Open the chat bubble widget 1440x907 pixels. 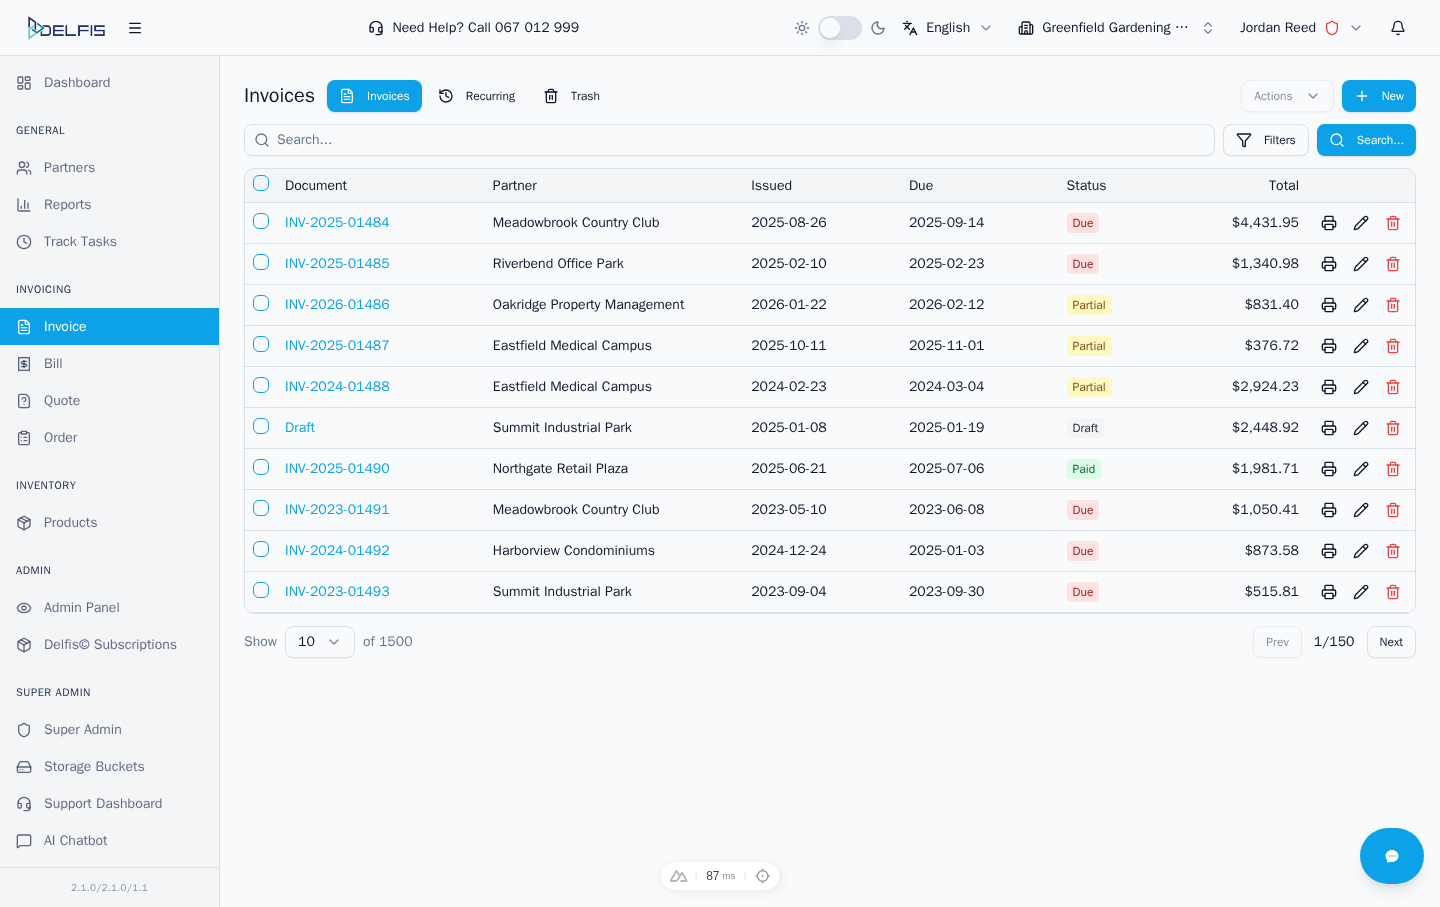point(1391,856)
